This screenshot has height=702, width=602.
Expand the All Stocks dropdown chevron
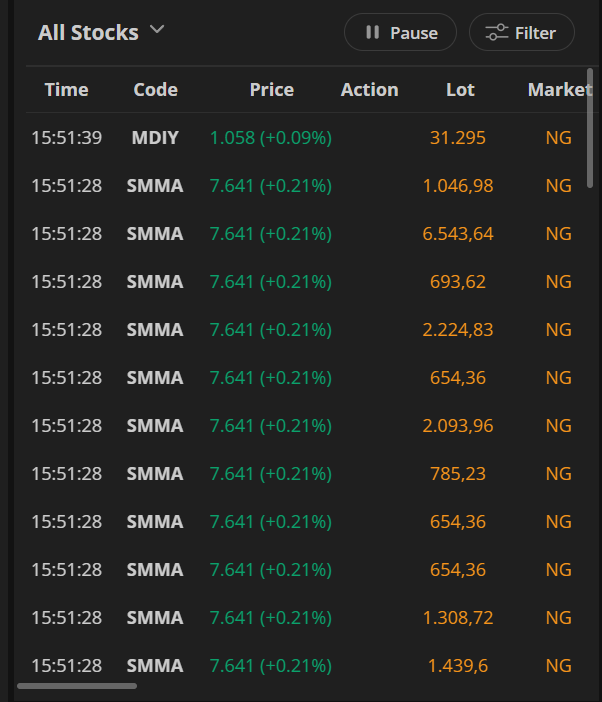pyautogui.click(x=156, y=30)
